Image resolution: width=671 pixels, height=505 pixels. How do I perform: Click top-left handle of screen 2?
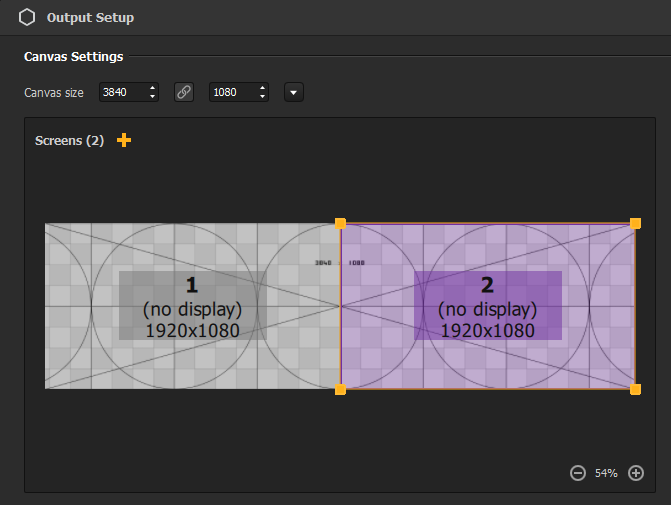(341, 224)
